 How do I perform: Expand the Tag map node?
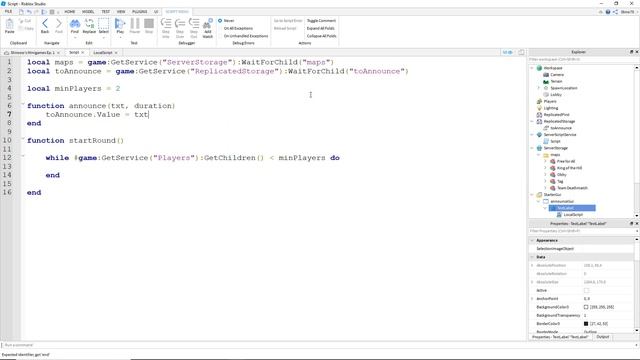(x=545, y=181)
